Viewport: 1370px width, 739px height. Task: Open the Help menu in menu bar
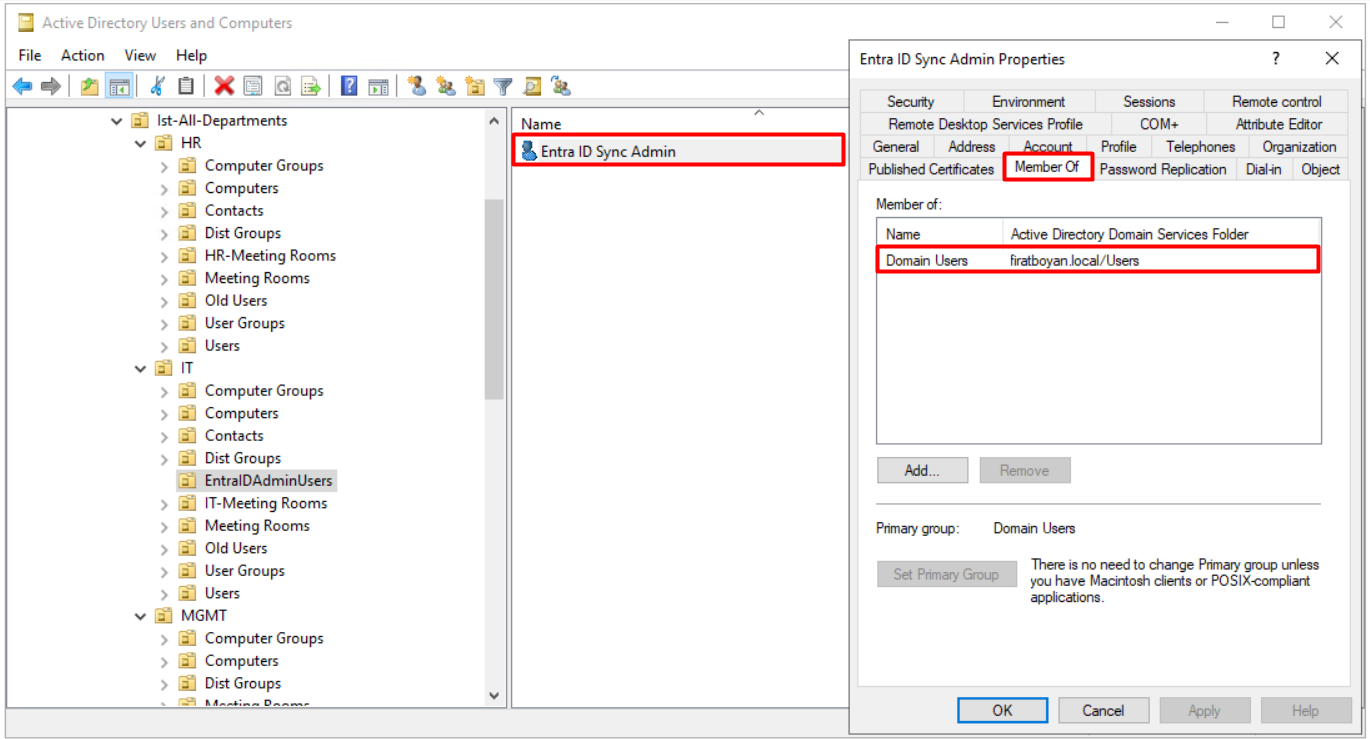pos(191,55)
